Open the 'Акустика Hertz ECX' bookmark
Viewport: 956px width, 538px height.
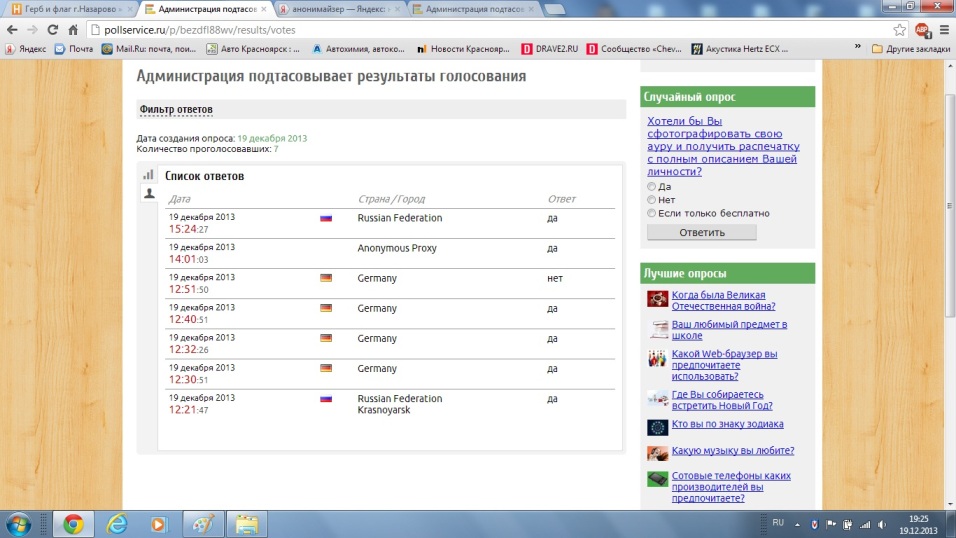pyautogui.click(x=740, y=49)
